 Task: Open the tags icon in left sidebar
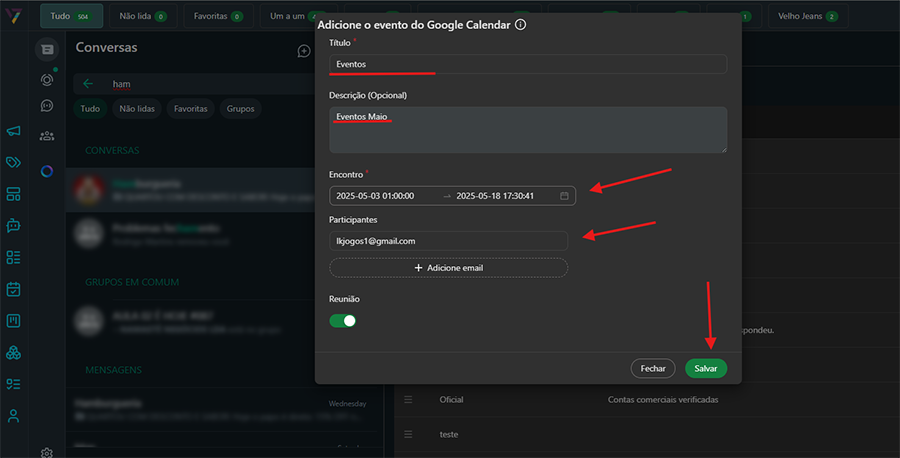(14, 162)
